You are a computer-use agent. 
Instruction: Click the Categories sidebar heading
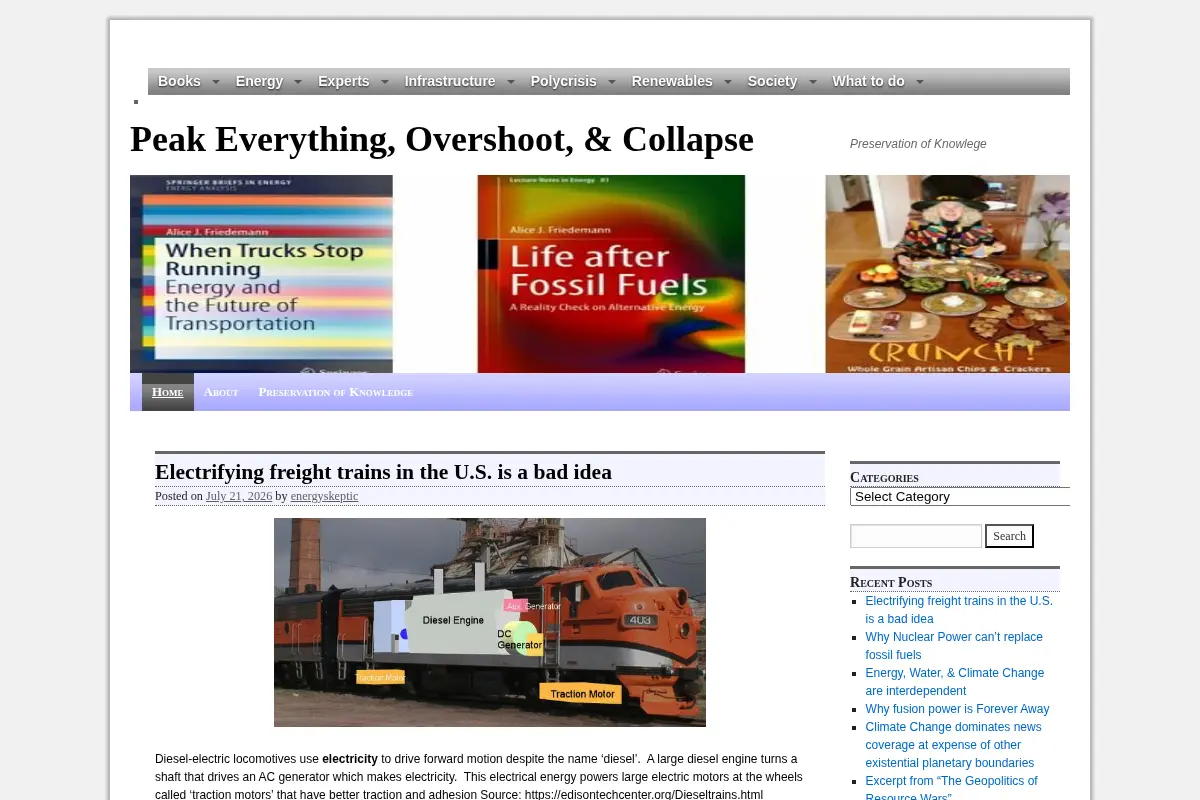884,478
